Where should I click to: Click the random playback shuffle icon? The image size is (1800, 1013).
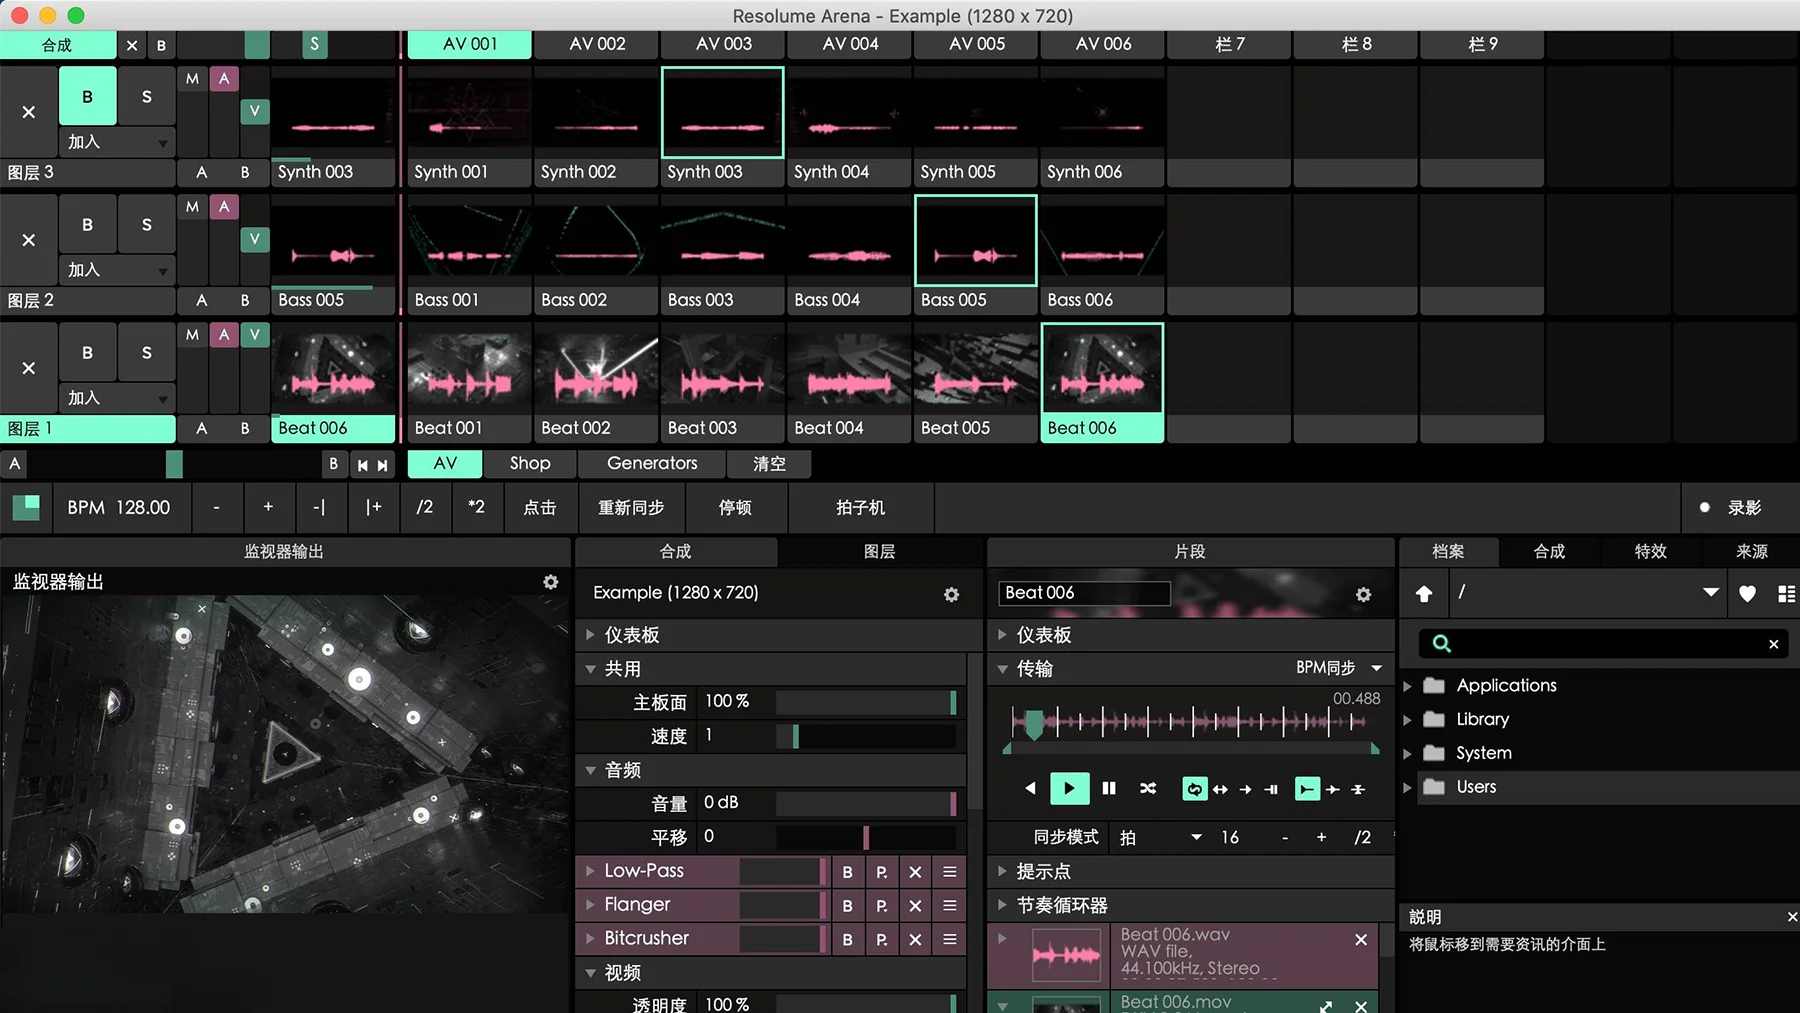tap(1148, 789)
